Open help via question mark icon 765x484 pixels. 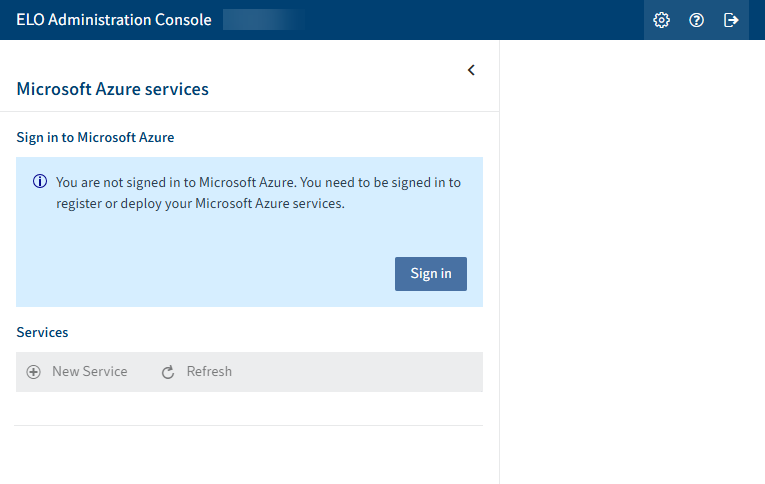[696, 20]
